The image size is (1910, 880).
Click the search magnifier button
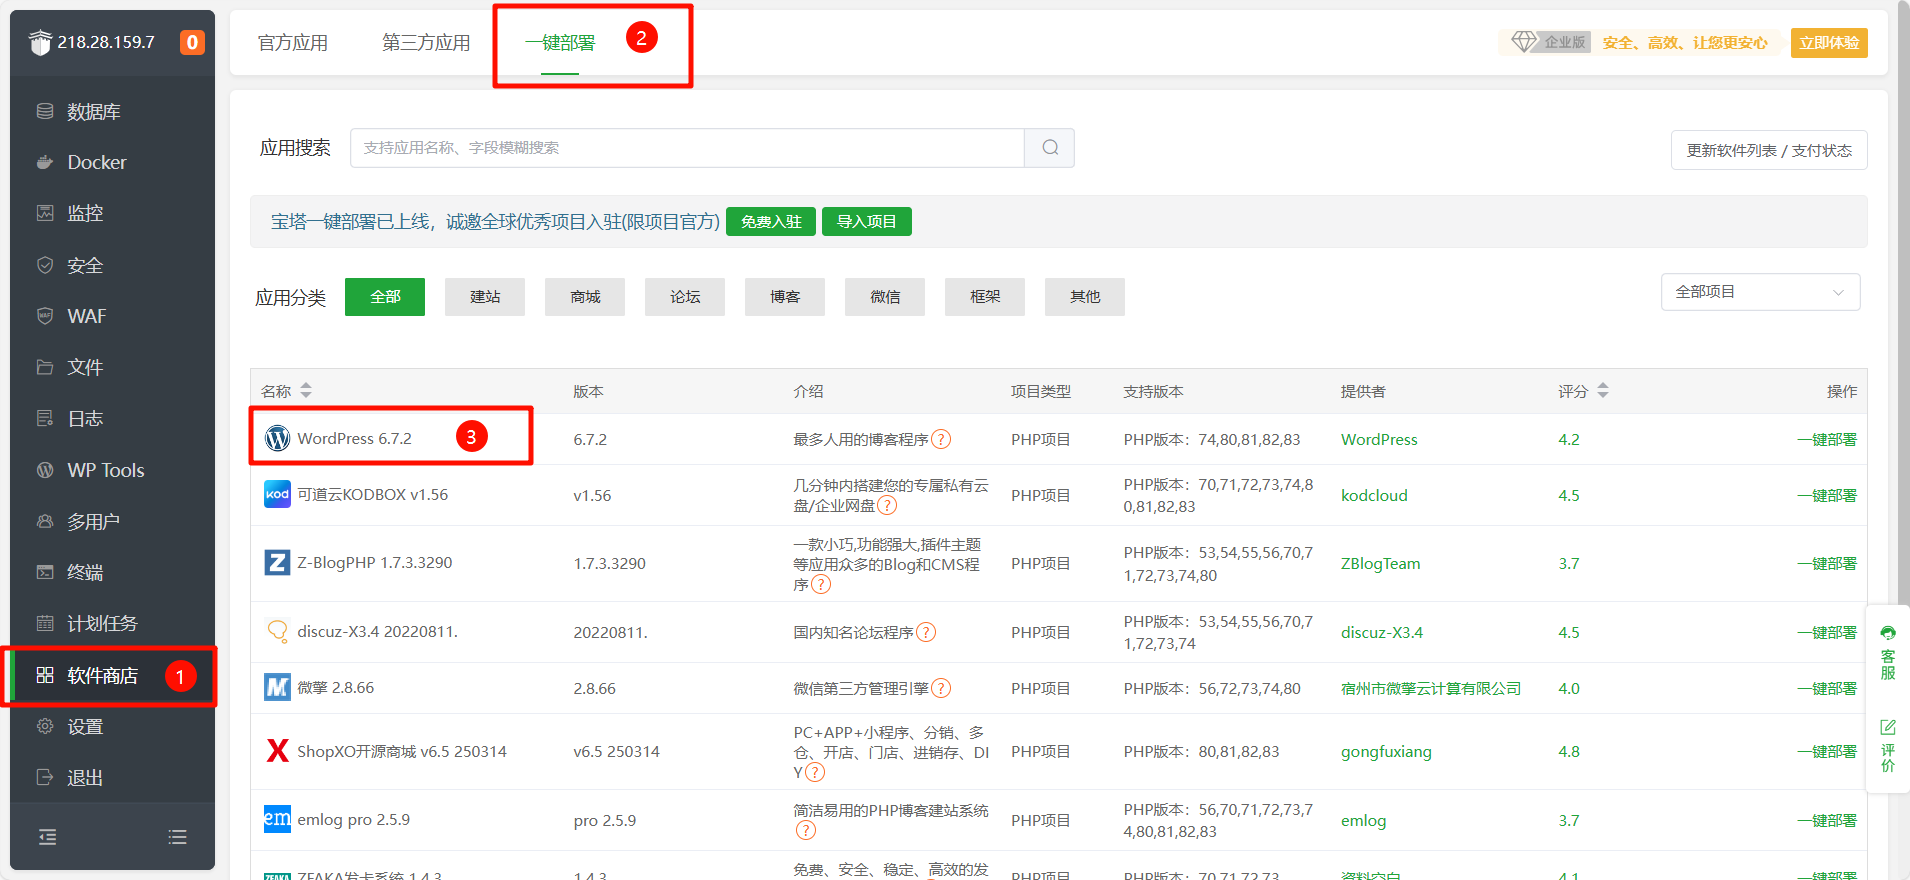1050,148
